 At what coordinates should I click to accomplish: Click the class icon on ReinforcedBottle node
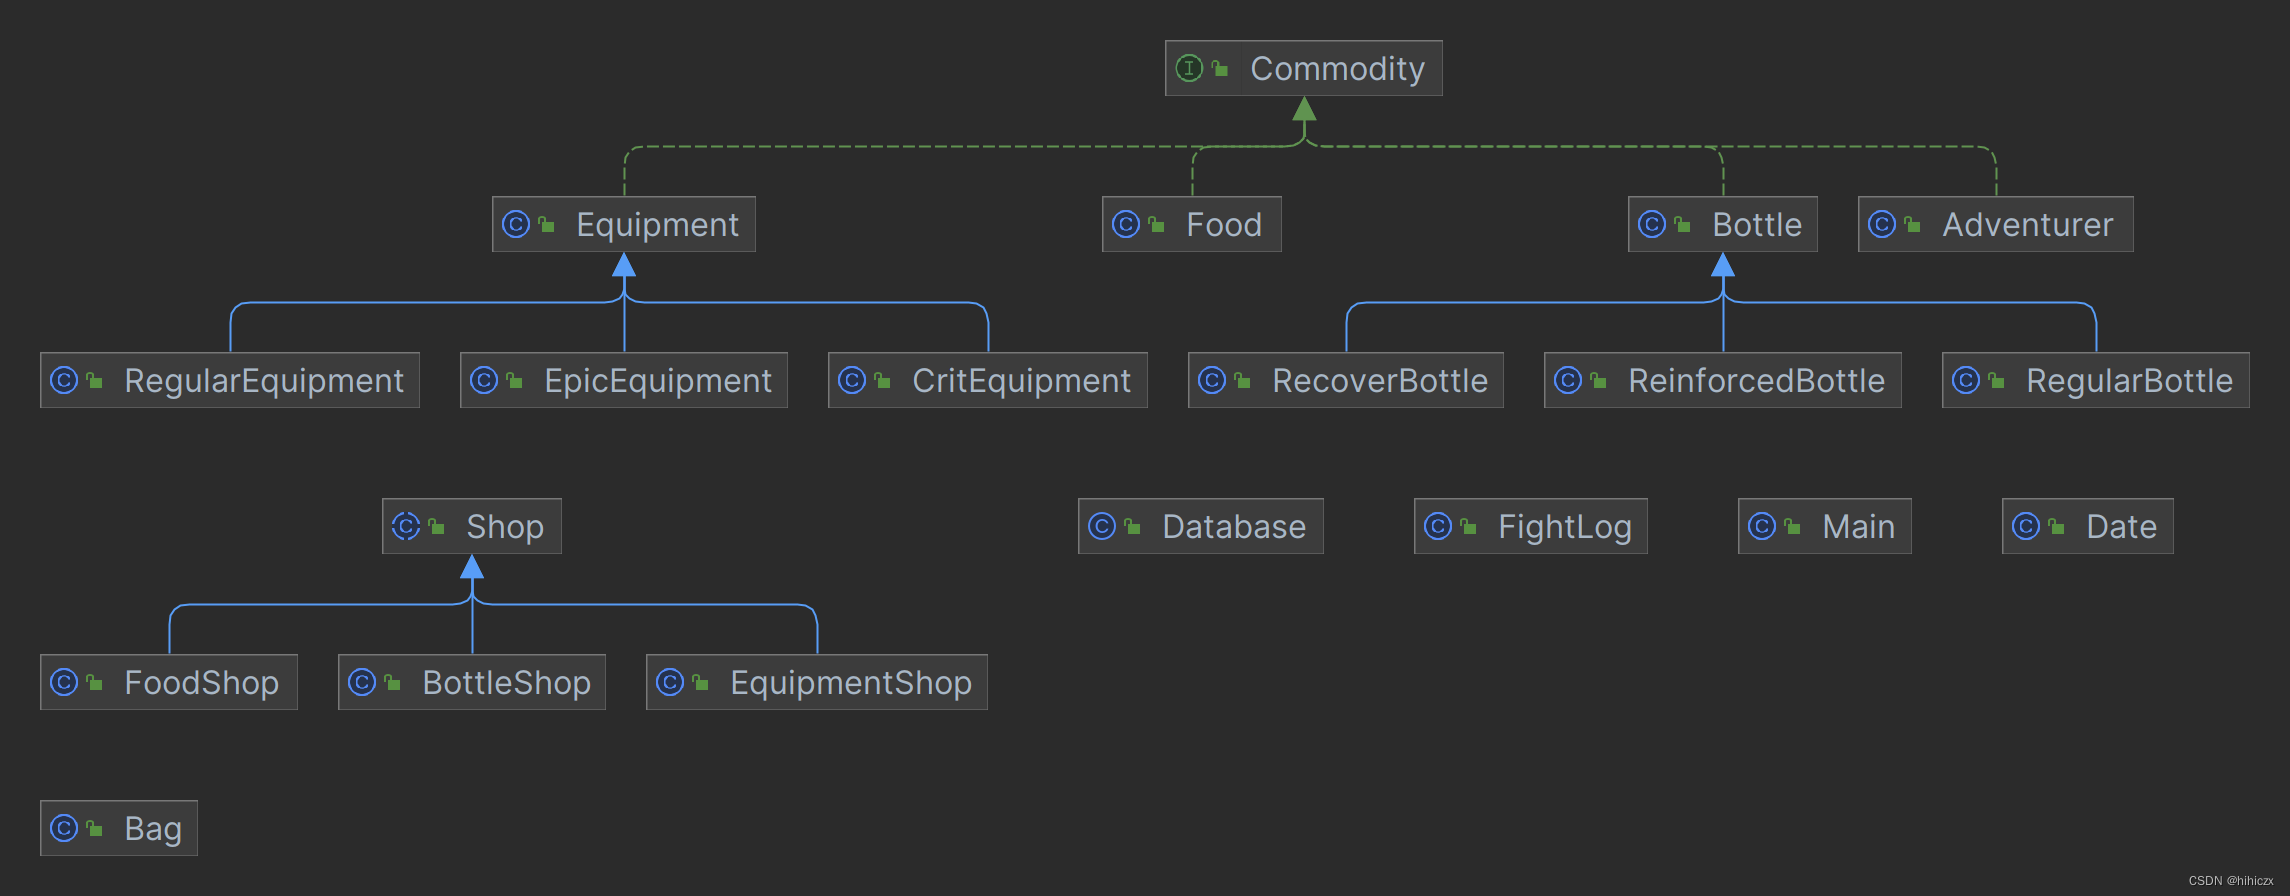point(1568,380)
